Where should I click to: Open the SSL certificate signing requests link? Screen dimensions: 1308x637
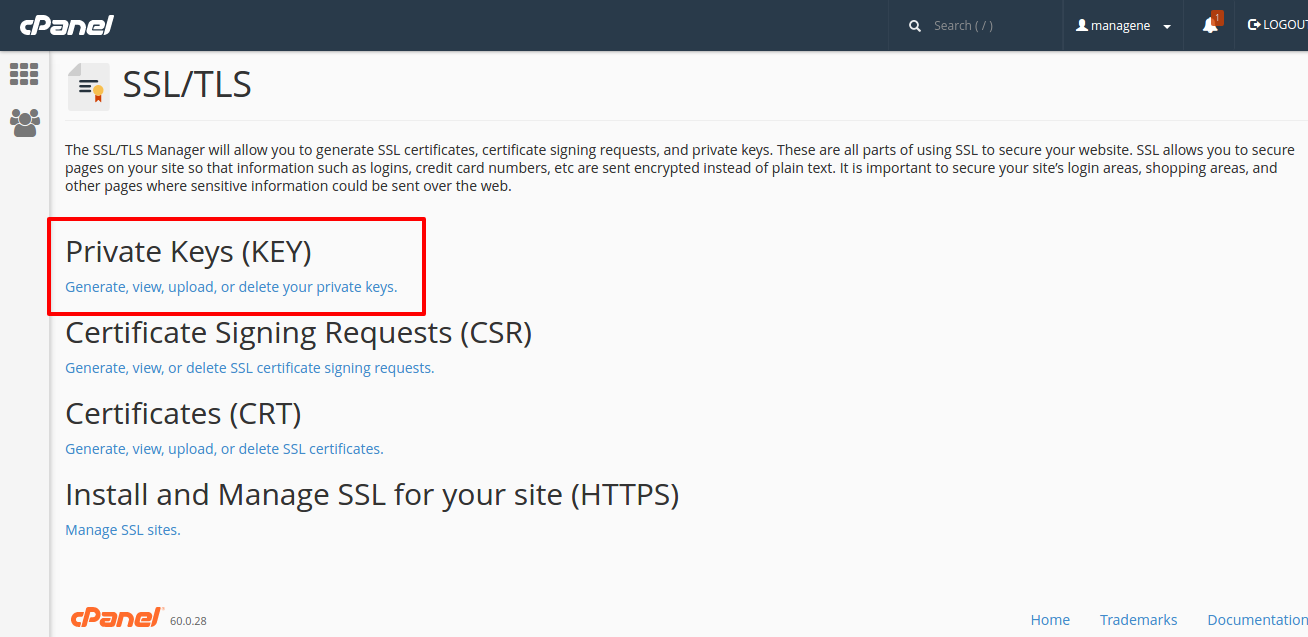click(x=249, y=368)
